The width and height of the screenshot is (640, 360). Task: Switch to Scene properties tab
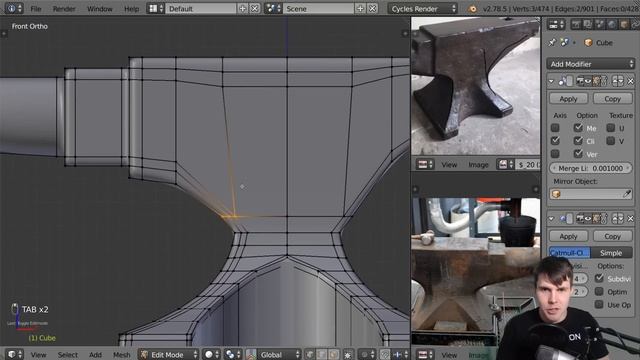click(599, 24)
